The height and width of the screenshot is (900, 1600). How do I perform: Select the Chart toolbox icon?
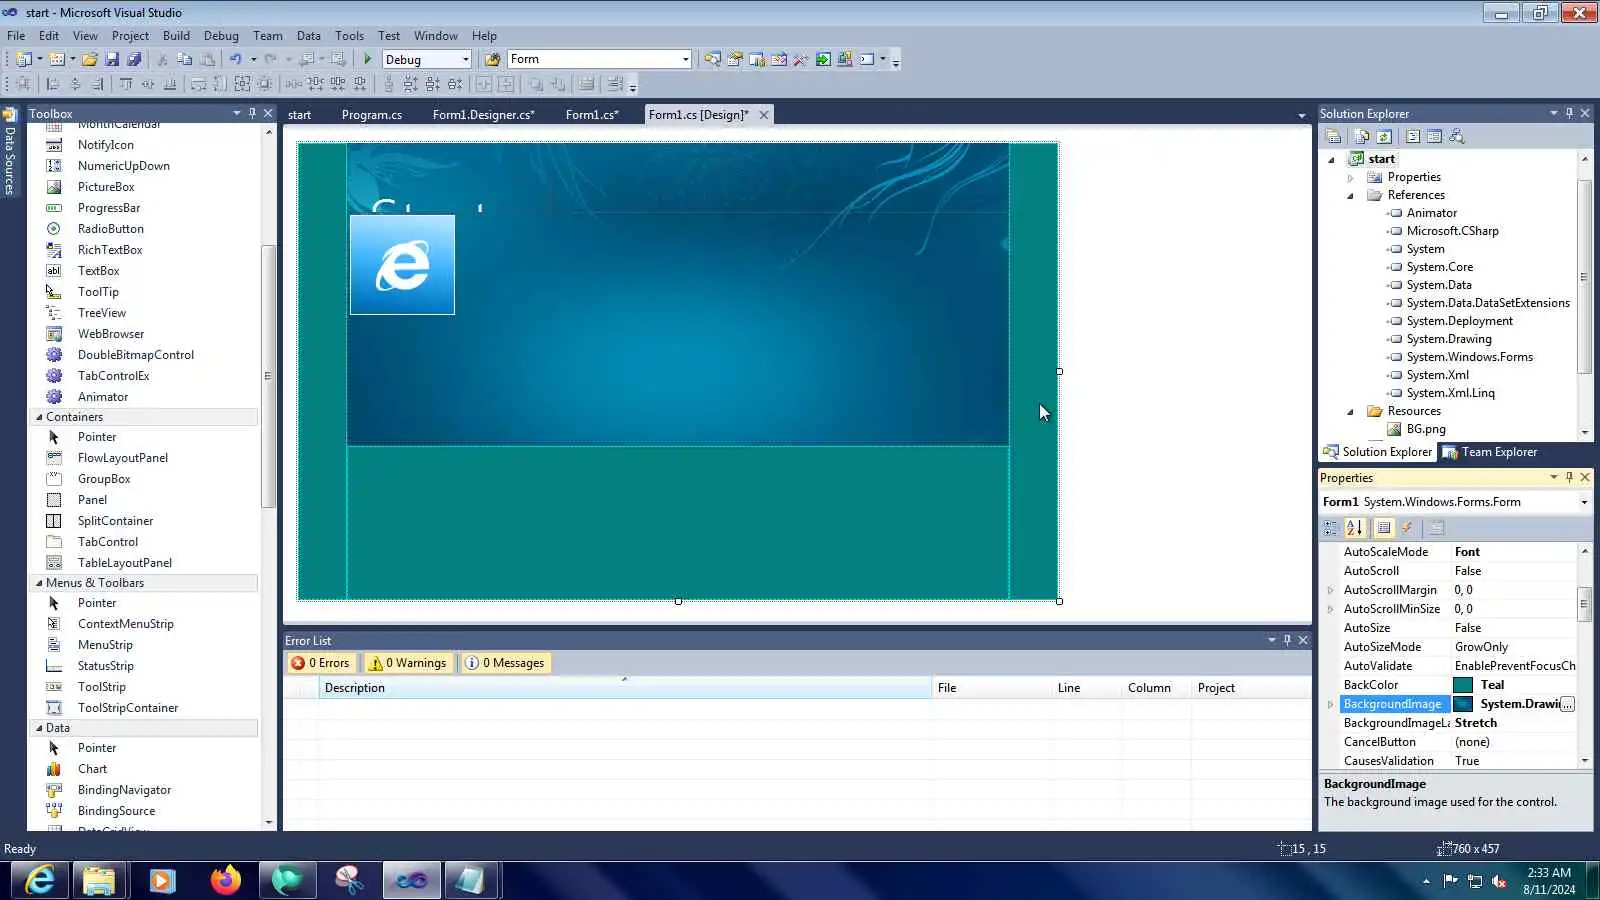point(54,769)
